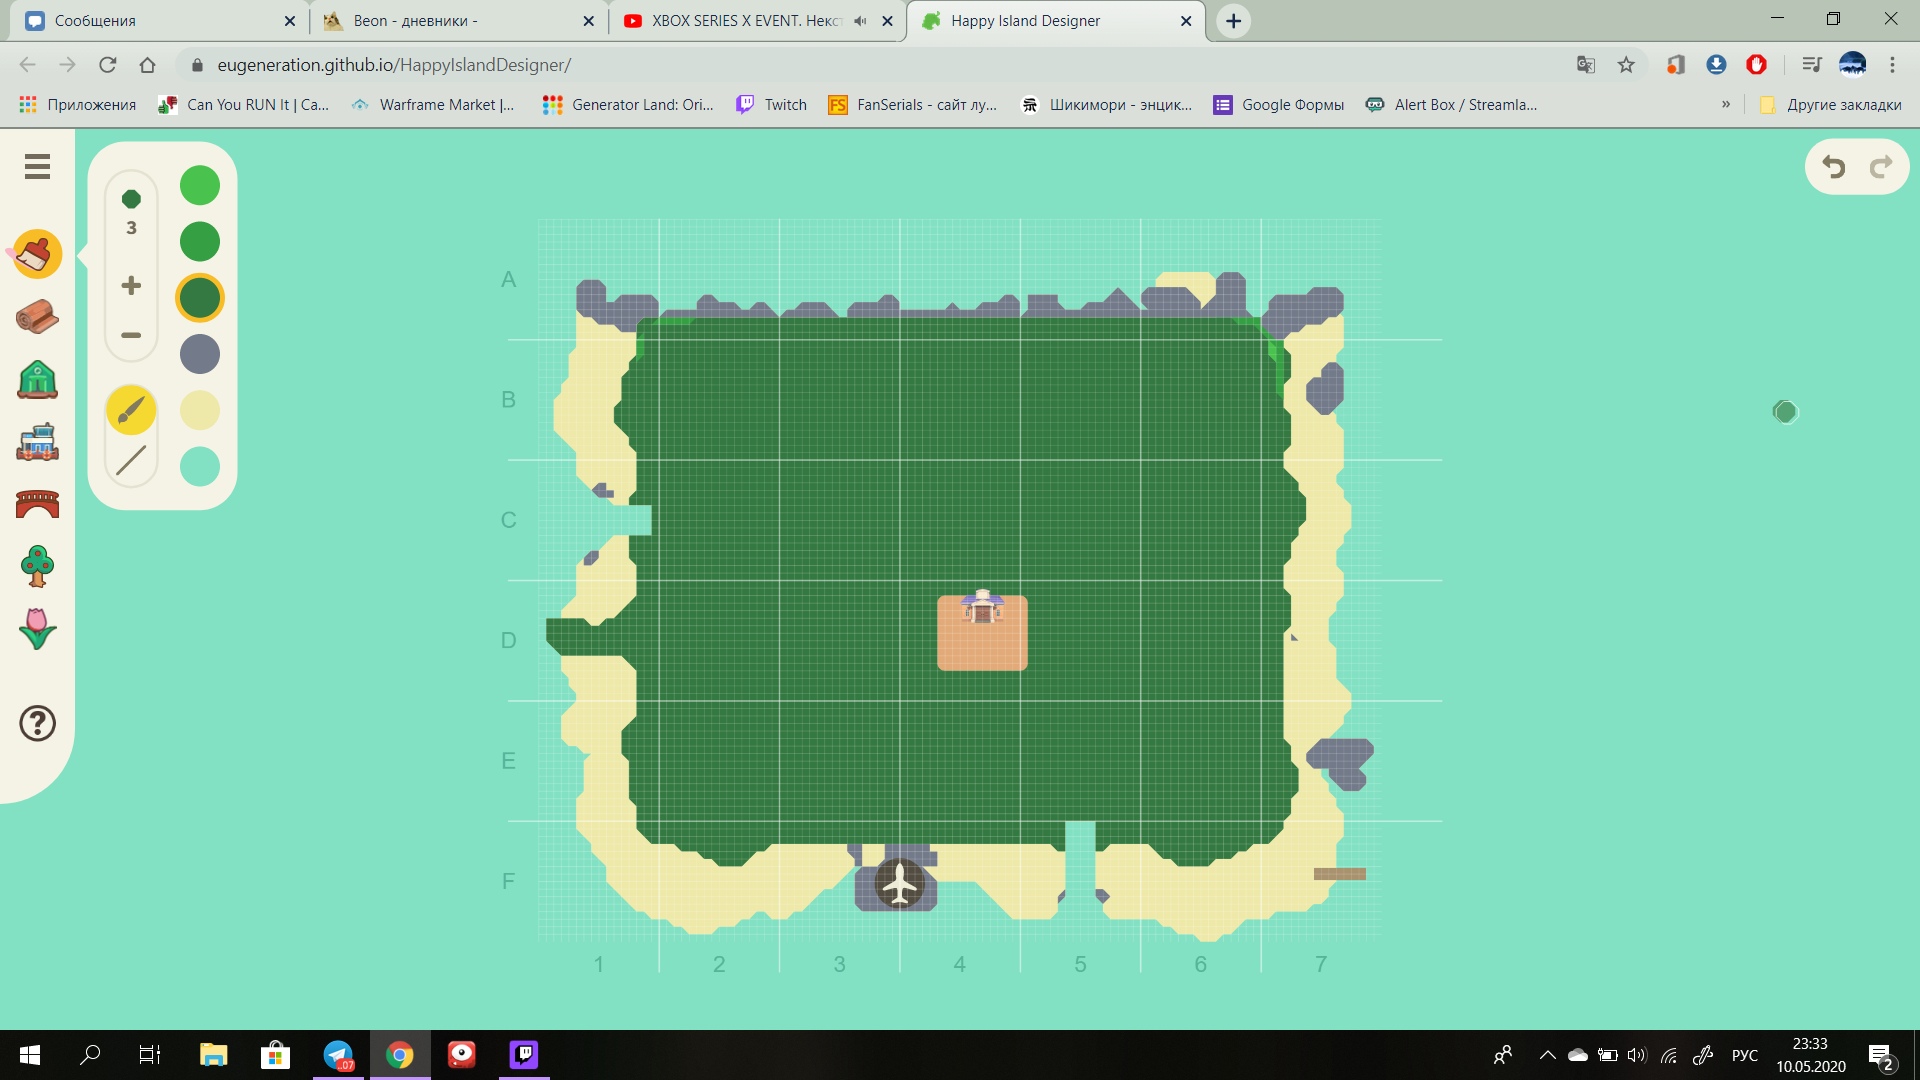Select the shop buildings tool

(x=37, y=442)
